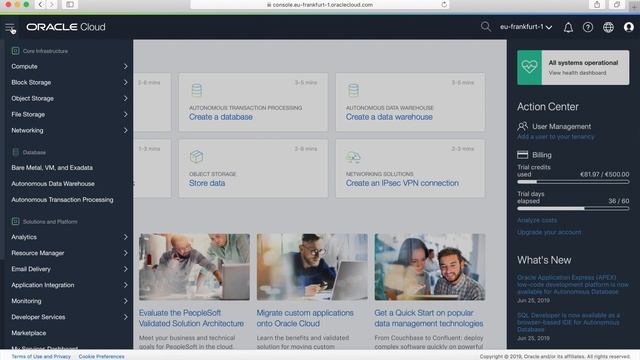The height and width of the screenshot is (360, 640).
Task: Click Add a user to your tenancy
Action: (556, 137)
